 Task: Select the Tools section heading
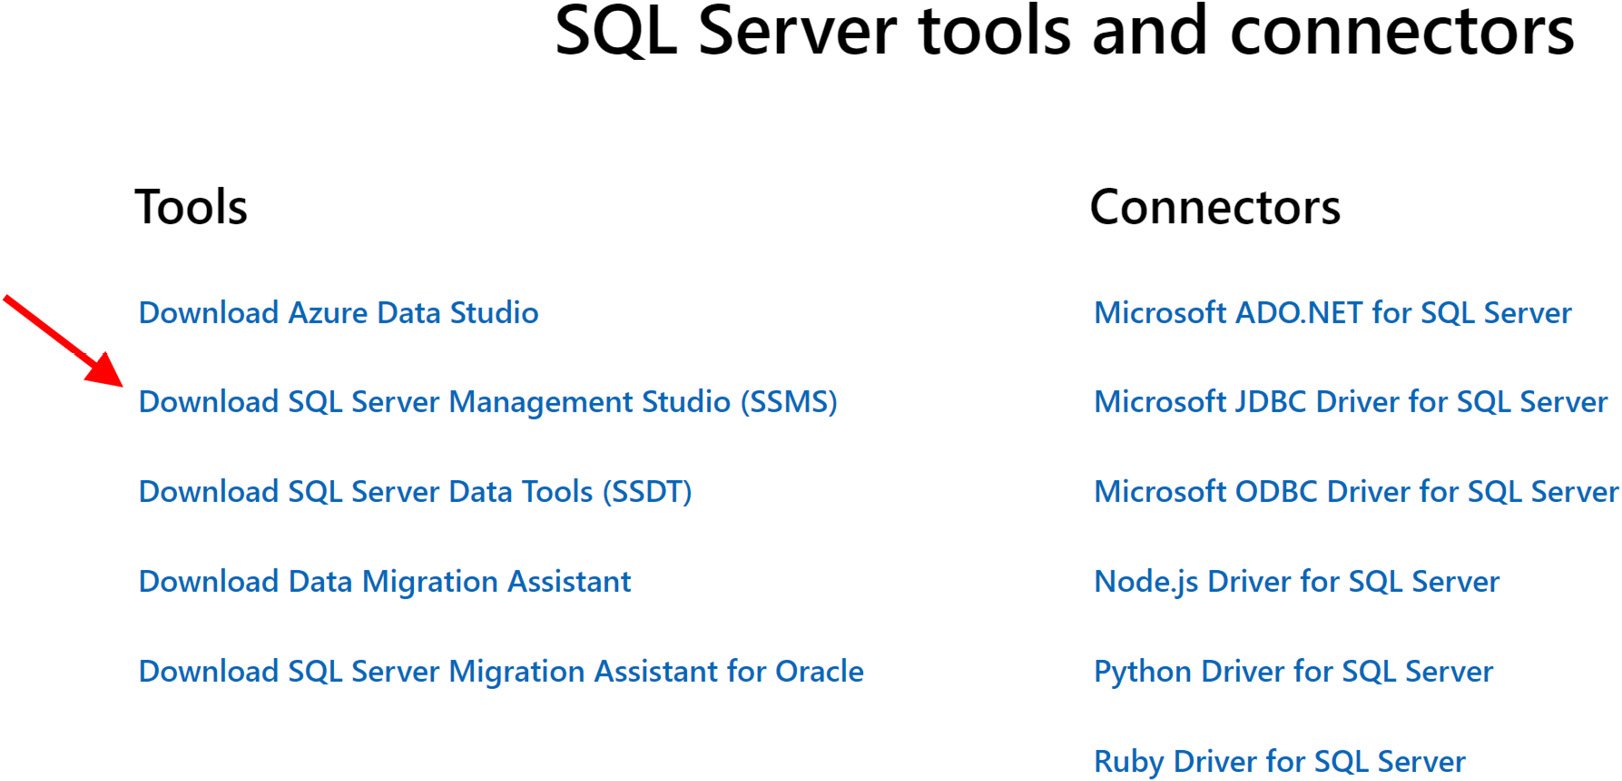click(191, 207)
